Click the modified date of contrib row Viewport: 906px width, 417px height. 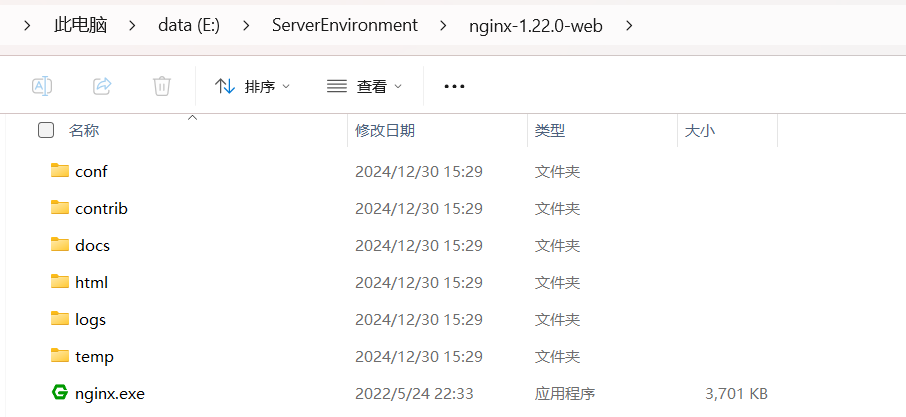pyautogui.click(x=419, y=208)
